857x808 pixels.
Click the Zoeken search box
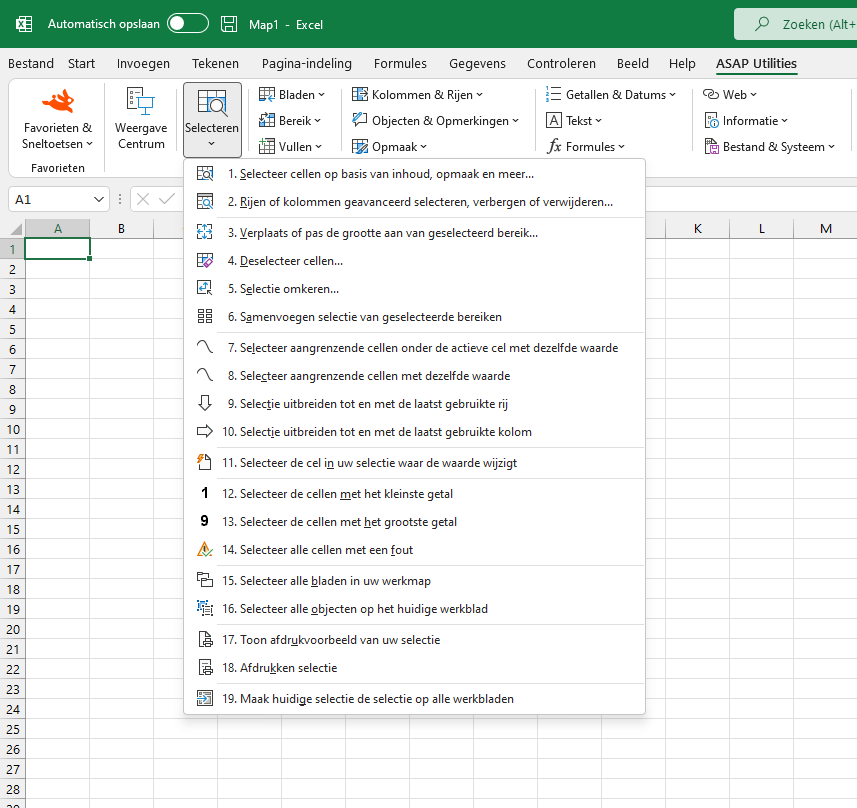tap(796, 24)
